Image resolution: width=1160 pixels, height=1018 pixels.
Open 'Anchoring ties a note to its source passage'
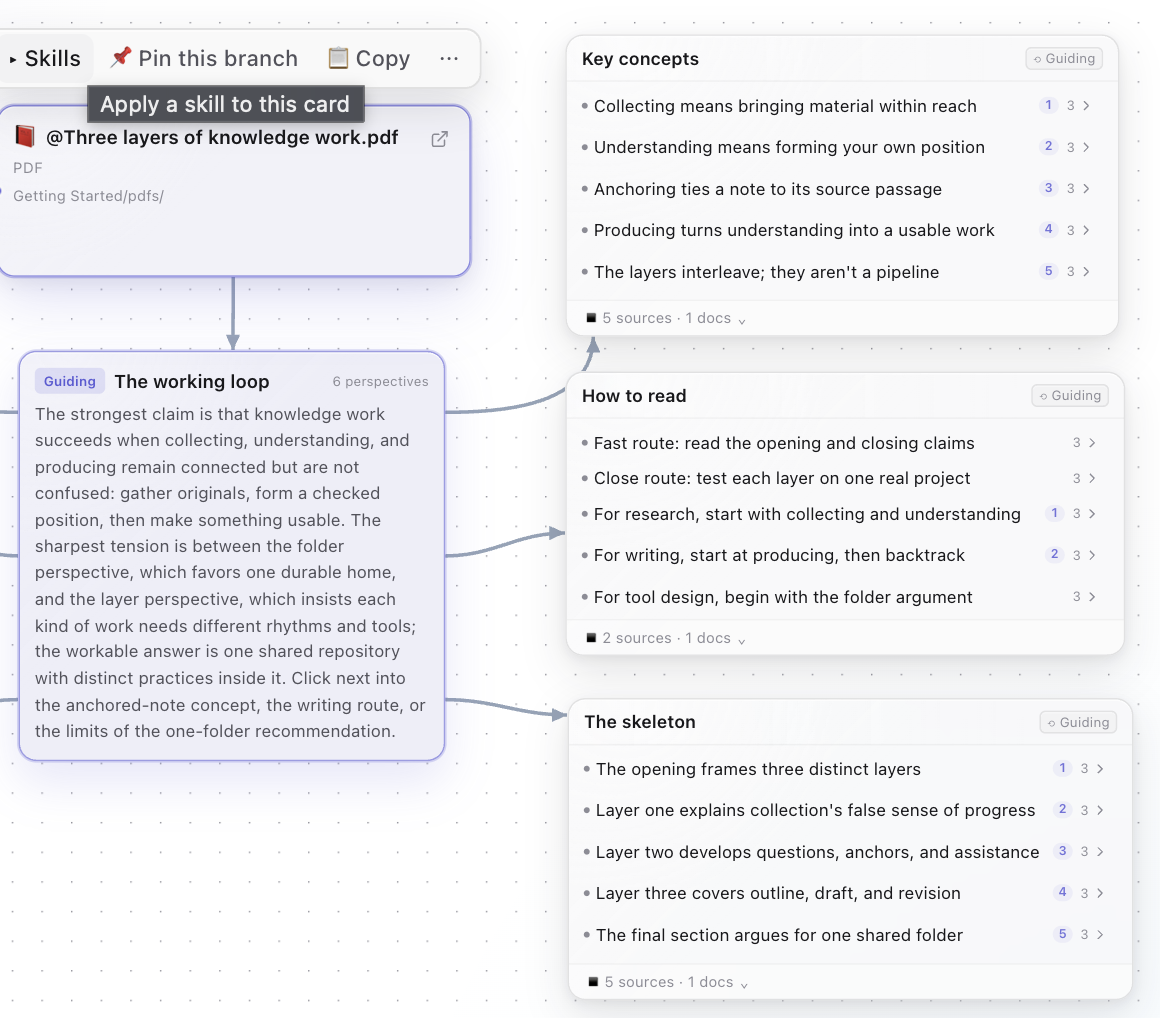pyautogui.click(x=768, y=189)
